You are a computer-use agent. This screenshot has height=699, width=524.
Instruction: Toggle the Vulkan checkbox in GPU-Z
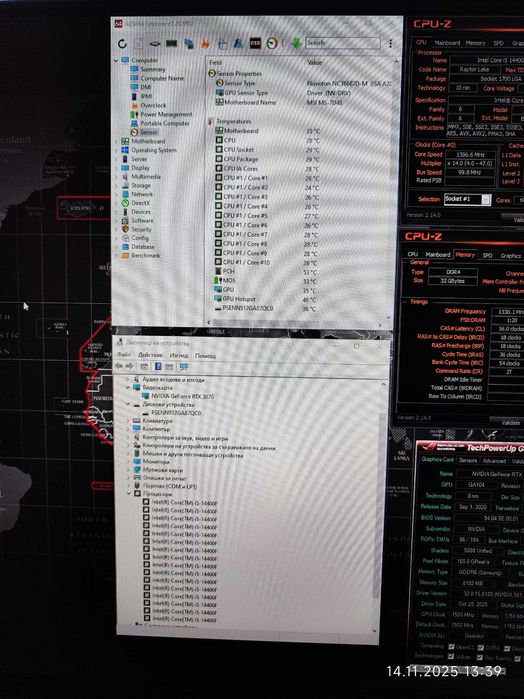(x=452, y=657)
